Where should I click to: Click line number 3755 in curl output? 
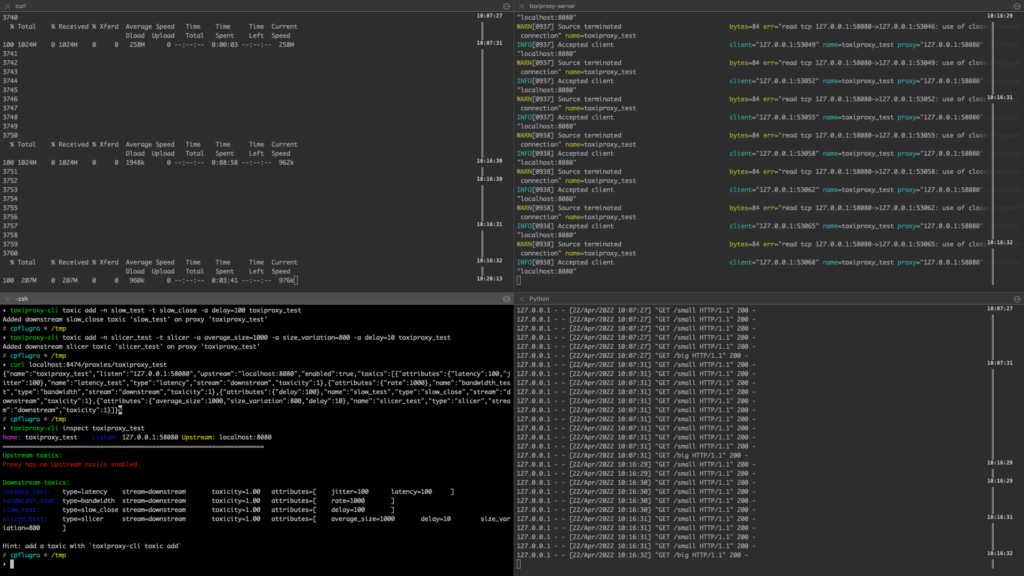10,208
